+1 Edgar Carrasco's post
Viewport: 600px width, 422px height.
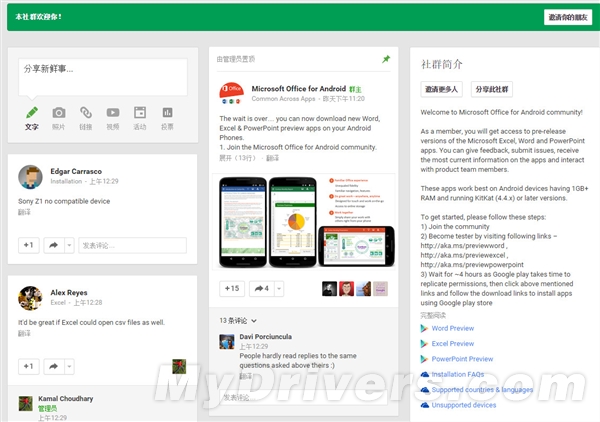point(29,245)
